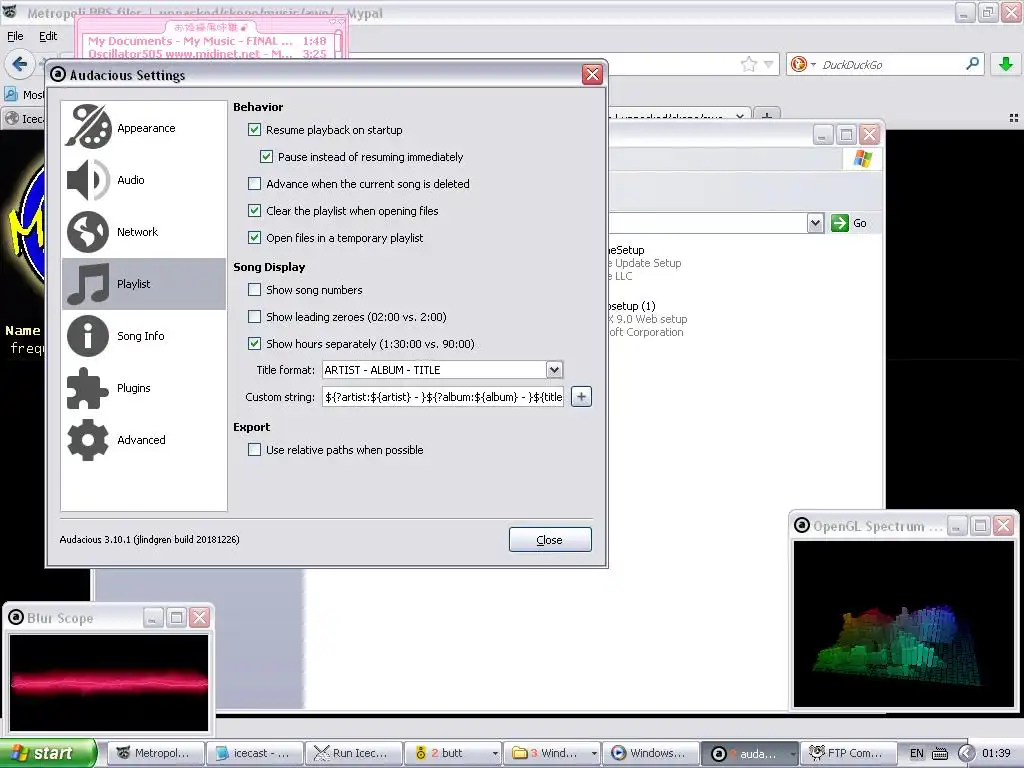Open the FTP Com taskbar item
This screenshot has width=1024, height=768.
point(848,753)
